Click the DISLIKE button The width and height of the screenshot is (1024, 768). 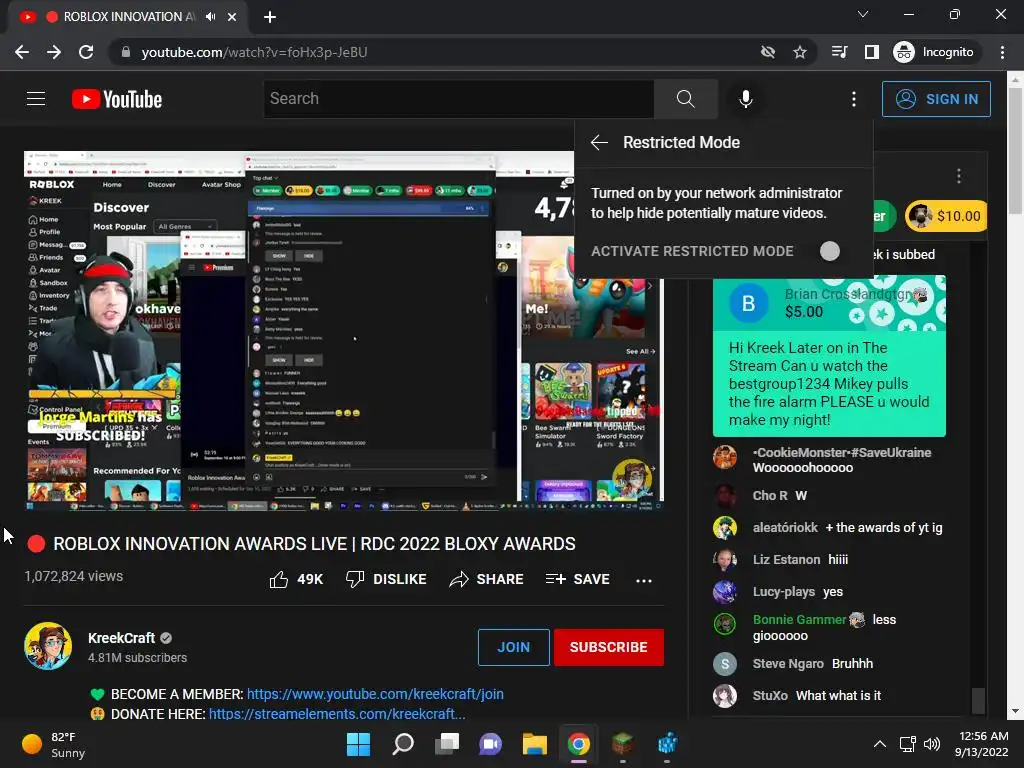point(386,579)
